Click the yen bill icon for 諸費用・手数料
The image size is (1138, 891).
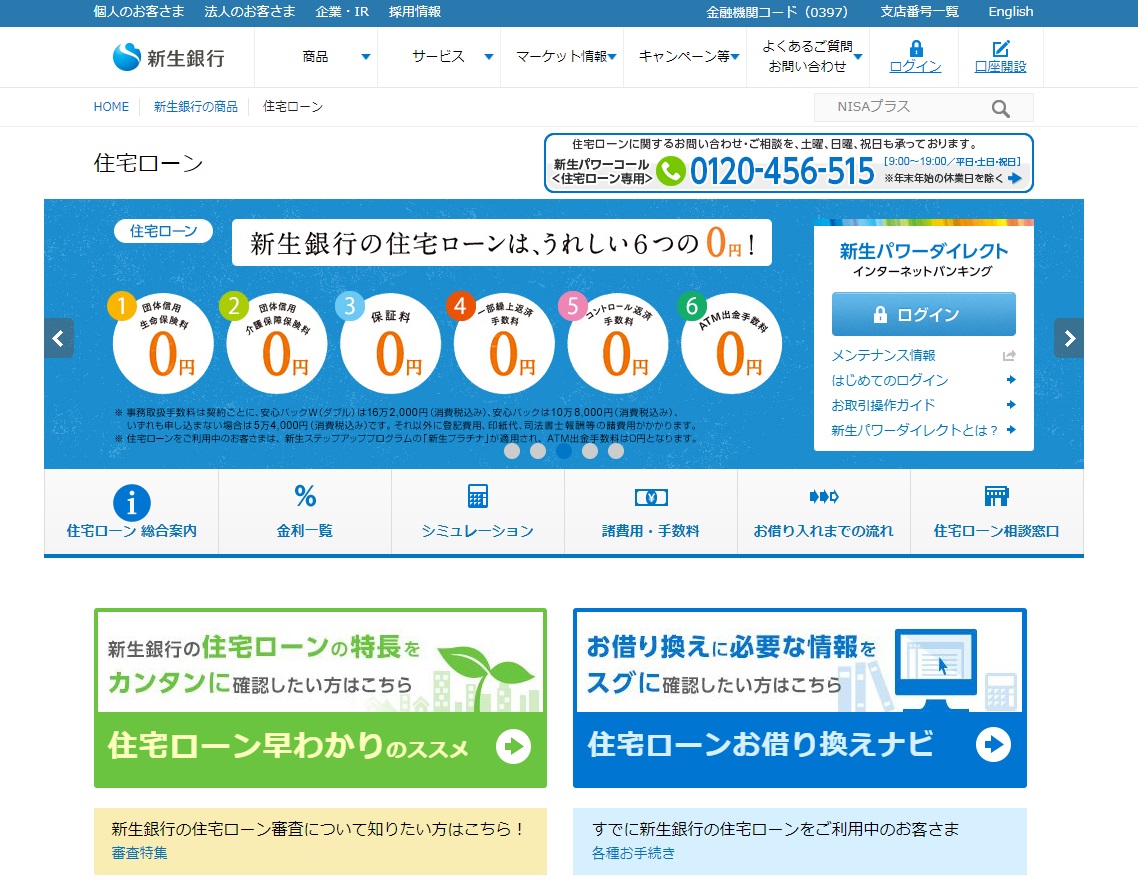[x=651, y=497]
